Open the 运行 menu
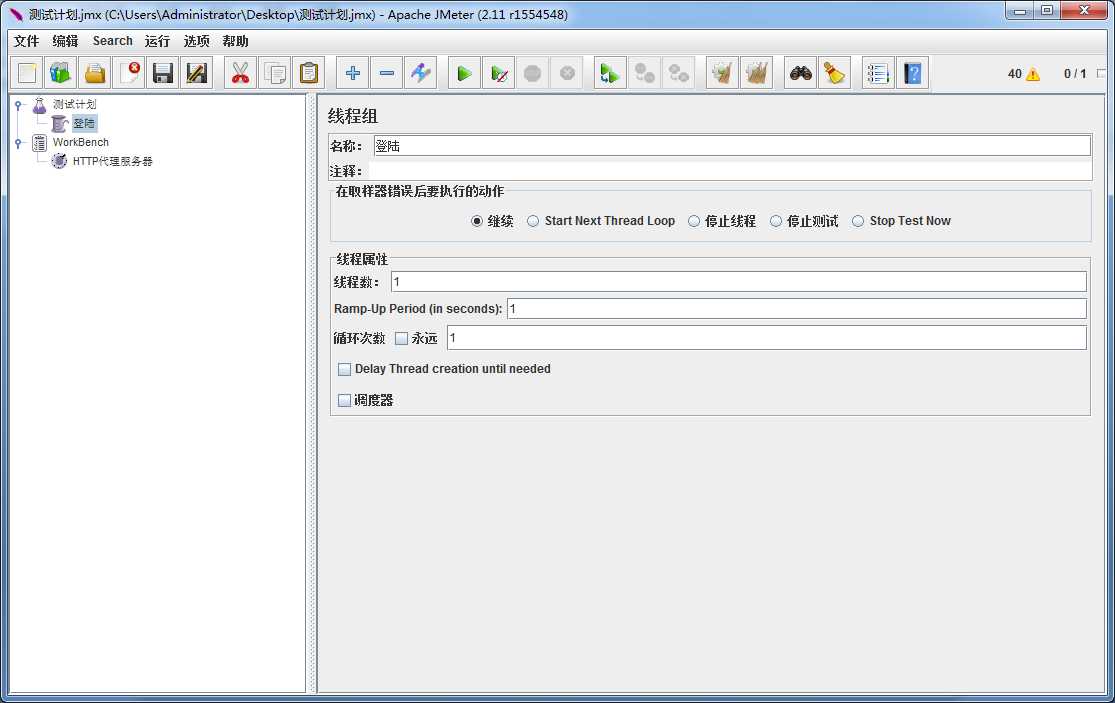This screenshot has width=1115, height=703. [157, 41]
